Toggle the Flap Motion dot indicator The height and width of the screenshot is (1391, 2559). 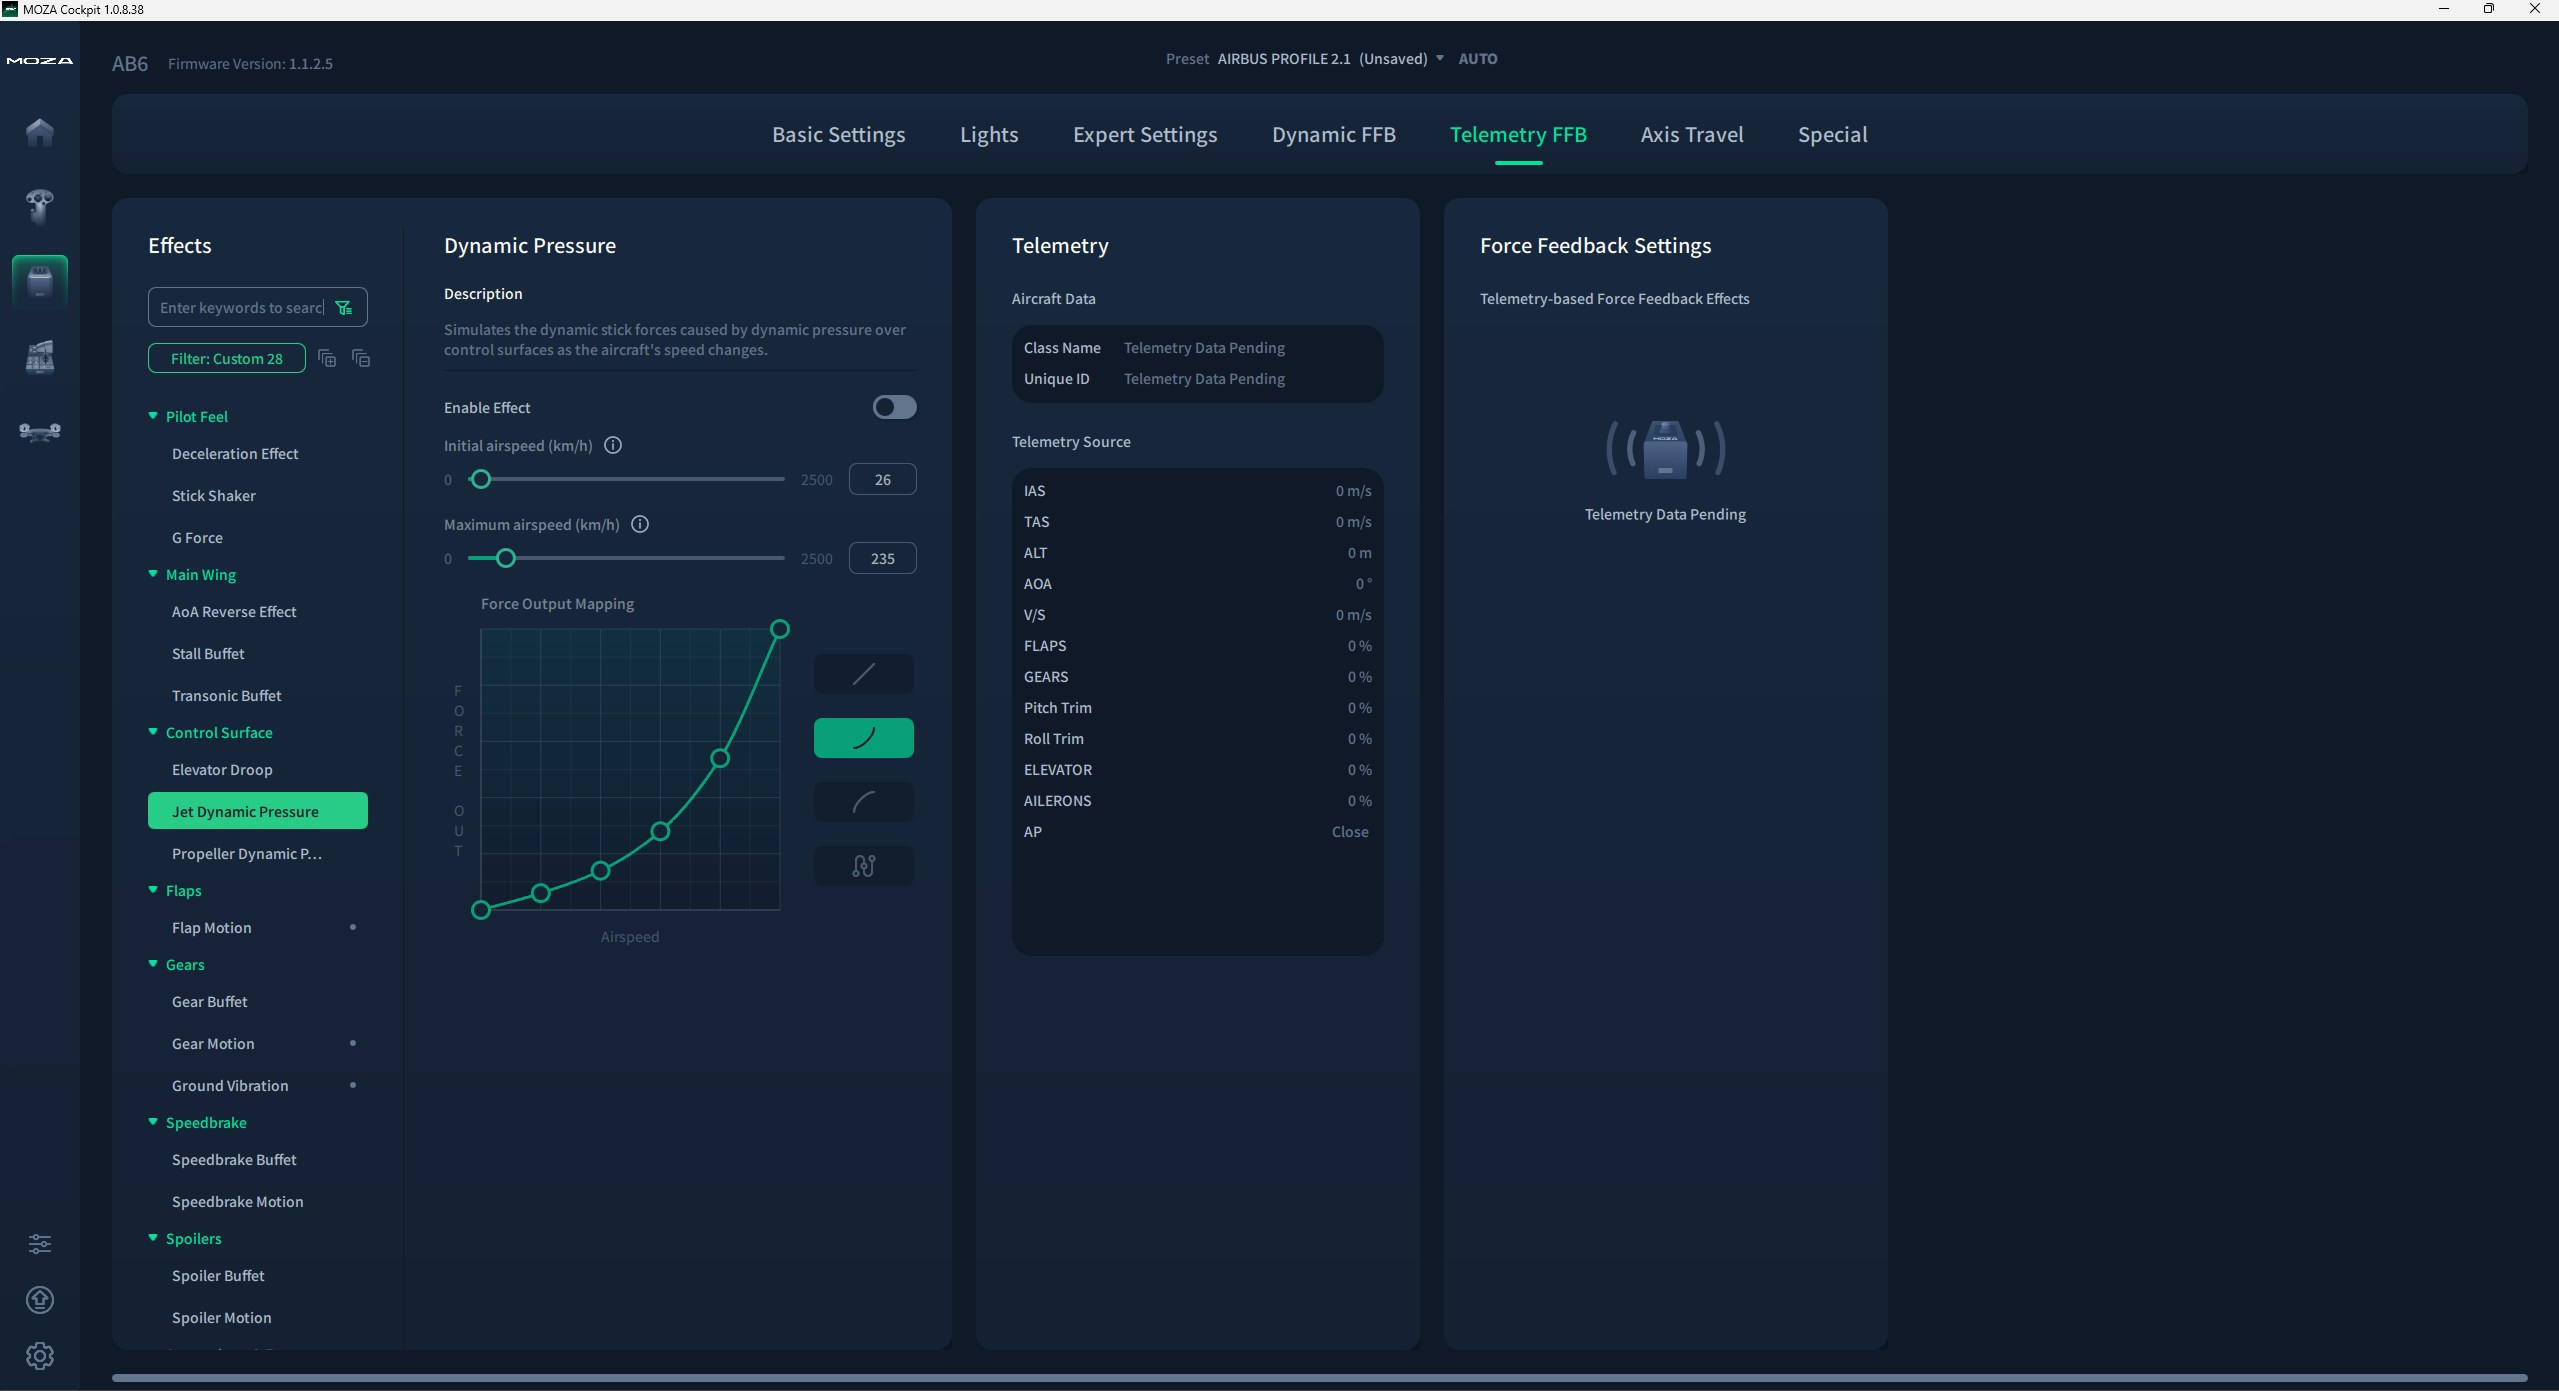[x=353, y=928]
